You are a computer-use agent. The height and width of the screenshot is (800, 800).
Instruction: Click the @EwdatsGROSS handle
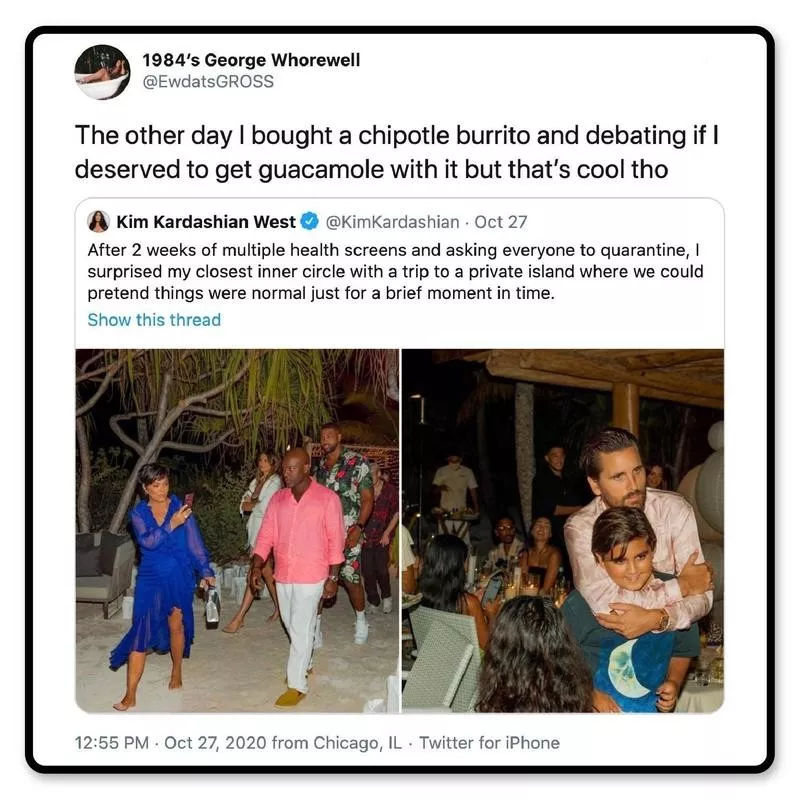[x=208, y=81]
